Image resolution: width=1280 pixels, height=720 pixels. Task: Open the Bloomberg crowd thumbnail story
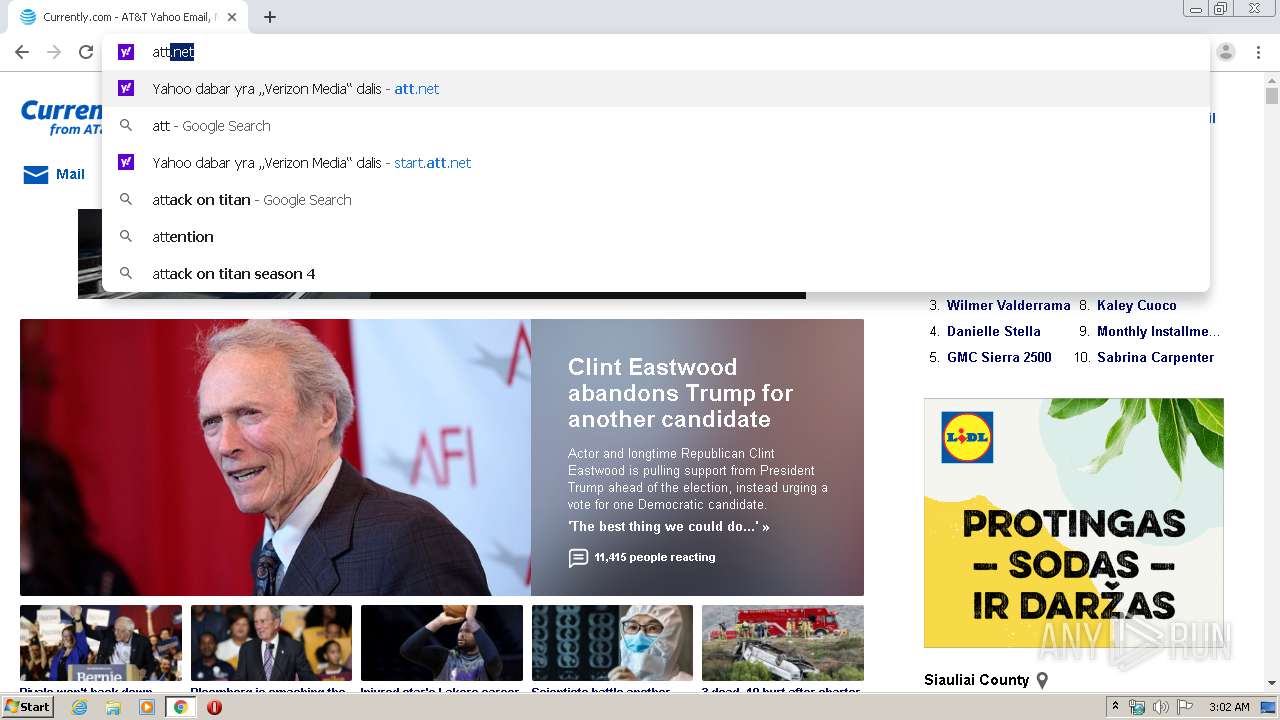[x=271, y=643]
